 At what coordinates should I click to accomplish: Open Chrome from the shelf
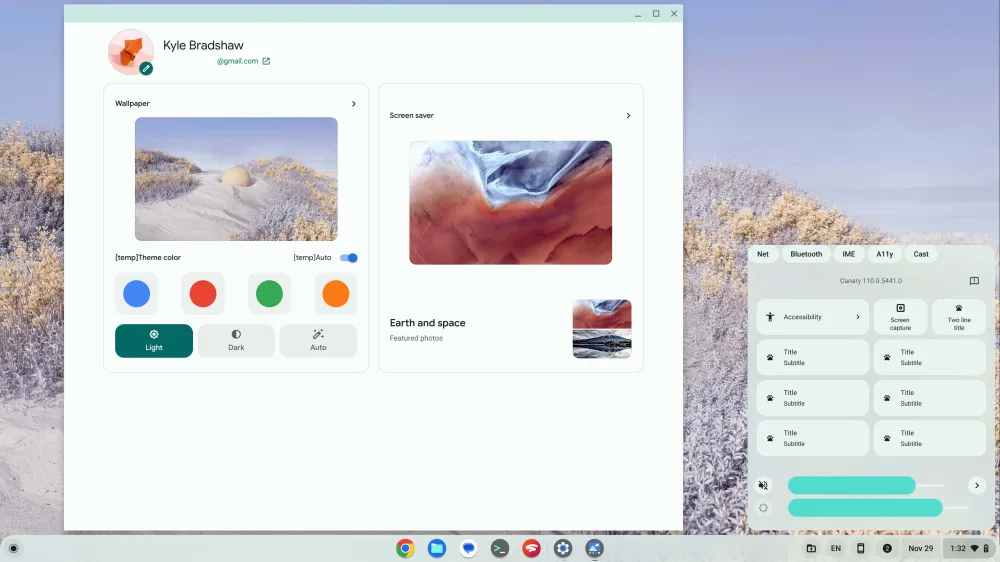(405, 548)
